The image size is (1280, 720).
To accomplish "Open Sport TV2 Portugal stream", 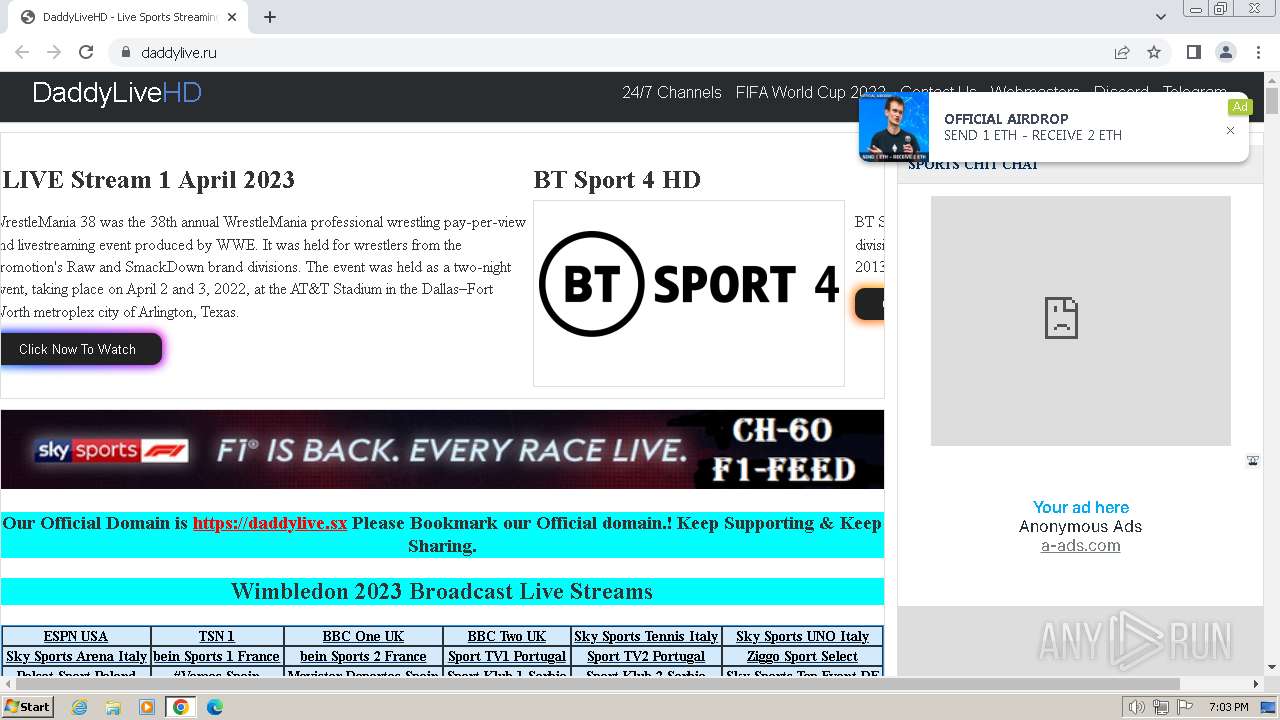I will [x=646, y=656].
